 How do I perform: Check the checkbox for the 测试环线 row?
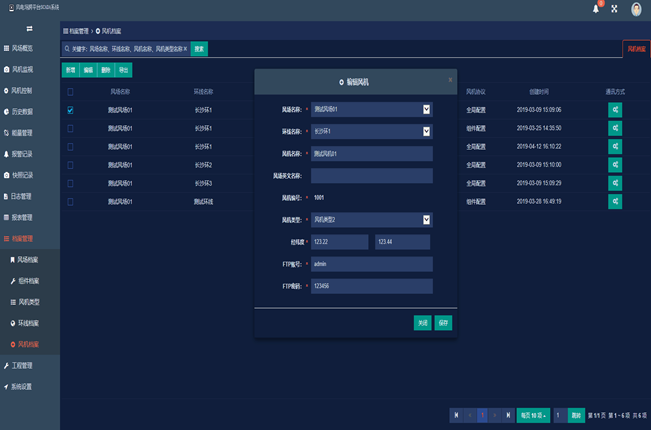coord(70,201)
